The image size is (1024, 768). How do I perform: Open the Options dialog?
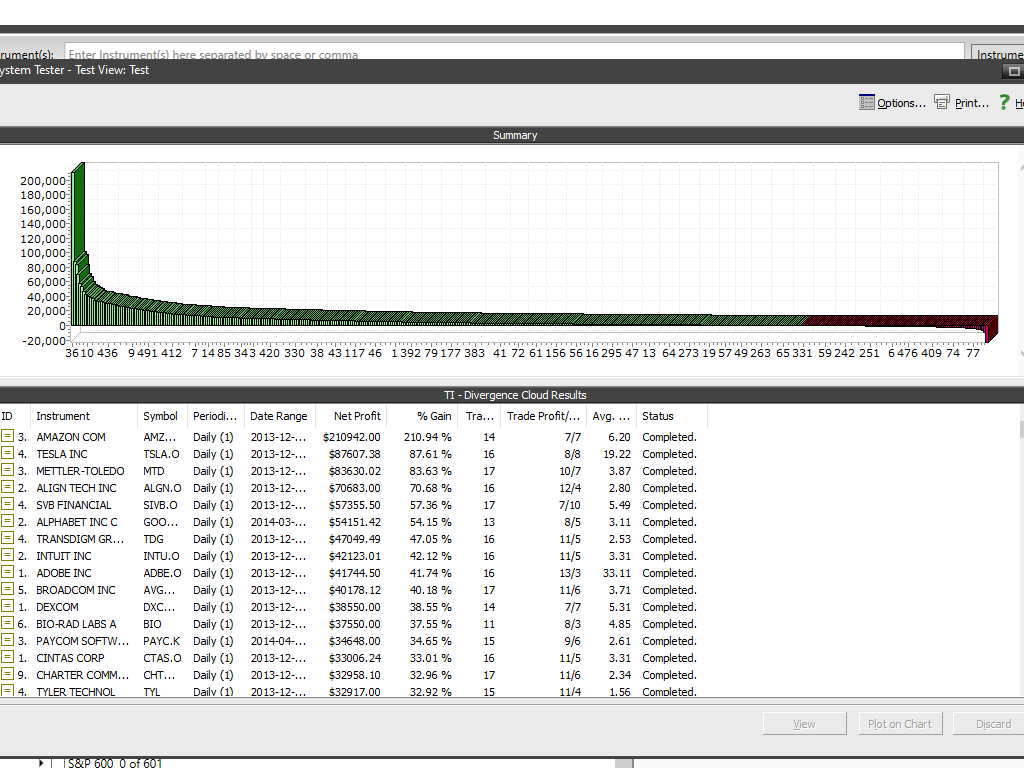pos(893,102)
